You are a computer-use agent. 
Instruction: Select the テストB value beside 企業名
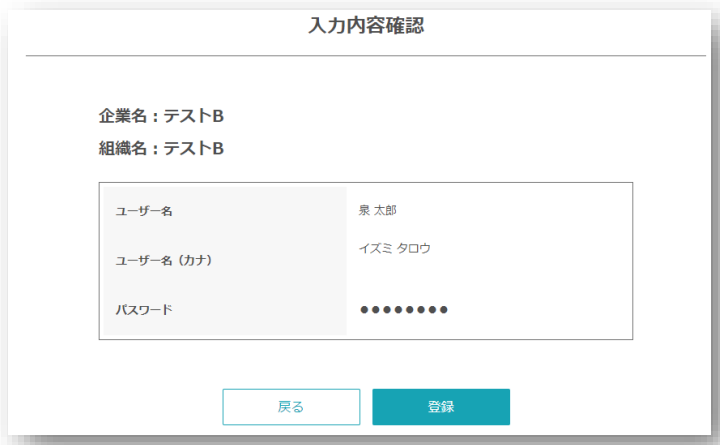point(194,116)
